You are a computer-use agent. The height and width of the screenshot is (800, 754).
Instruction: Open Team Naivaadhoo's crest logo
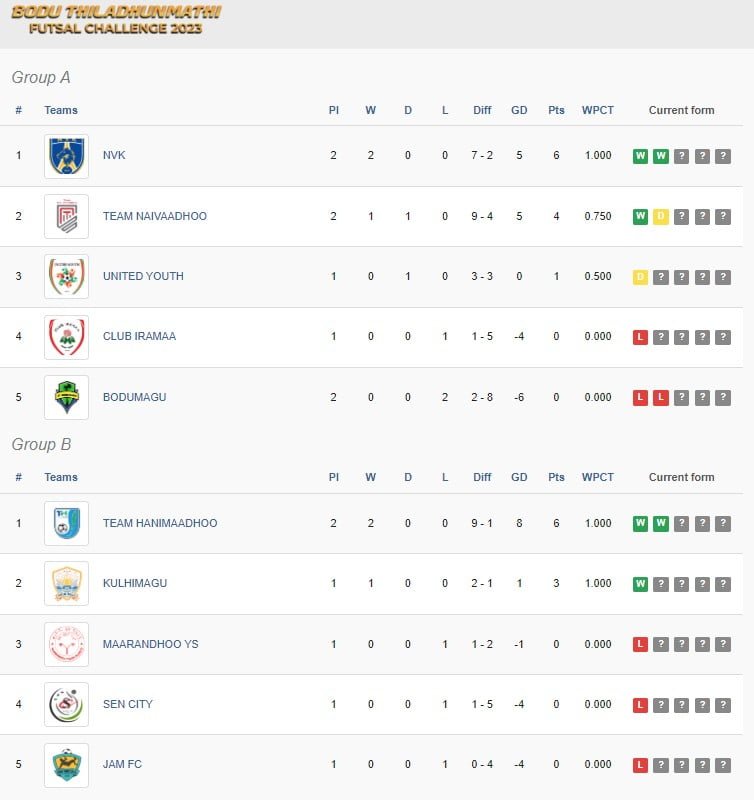coord(66,216)
